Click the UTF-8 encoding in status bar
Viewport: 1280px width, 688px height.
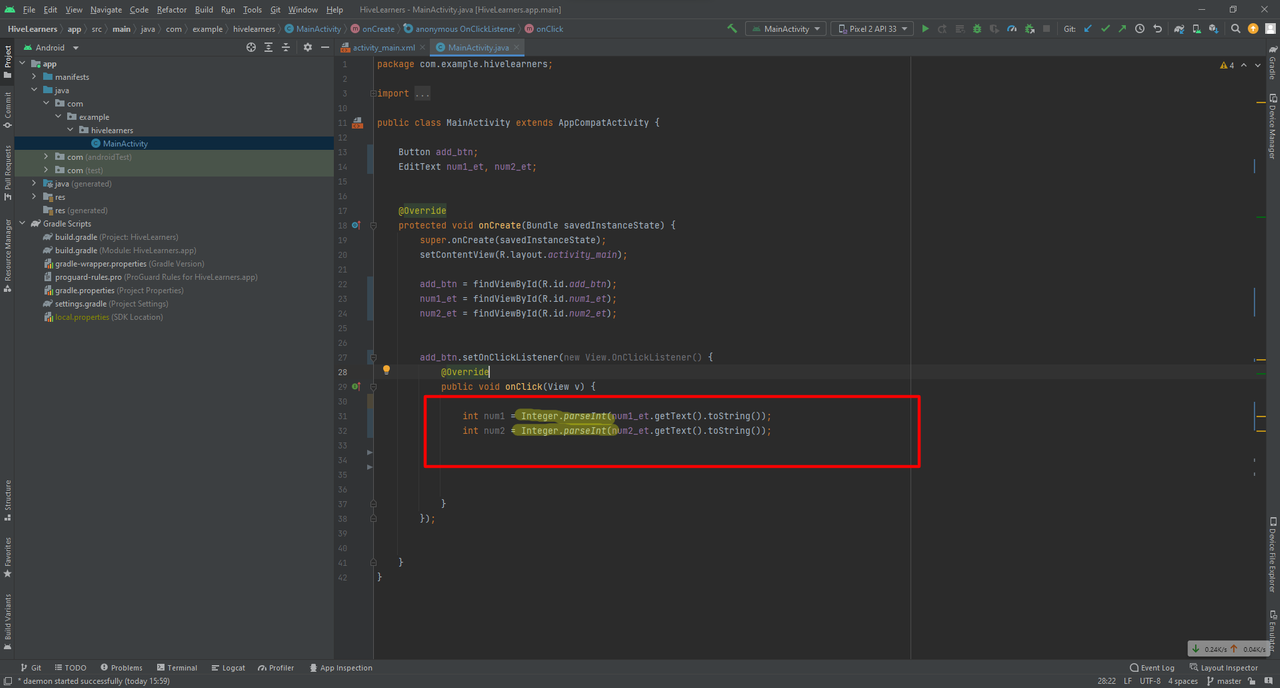coord(1151,681)
